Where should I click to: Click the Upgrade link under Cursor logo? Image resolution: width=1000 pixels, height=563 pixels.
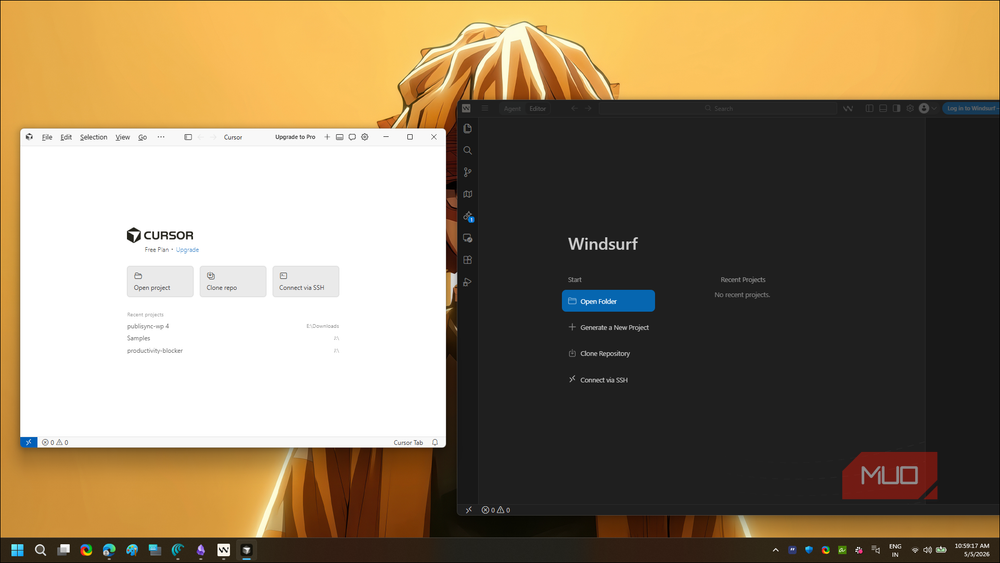tap(188, 250)
